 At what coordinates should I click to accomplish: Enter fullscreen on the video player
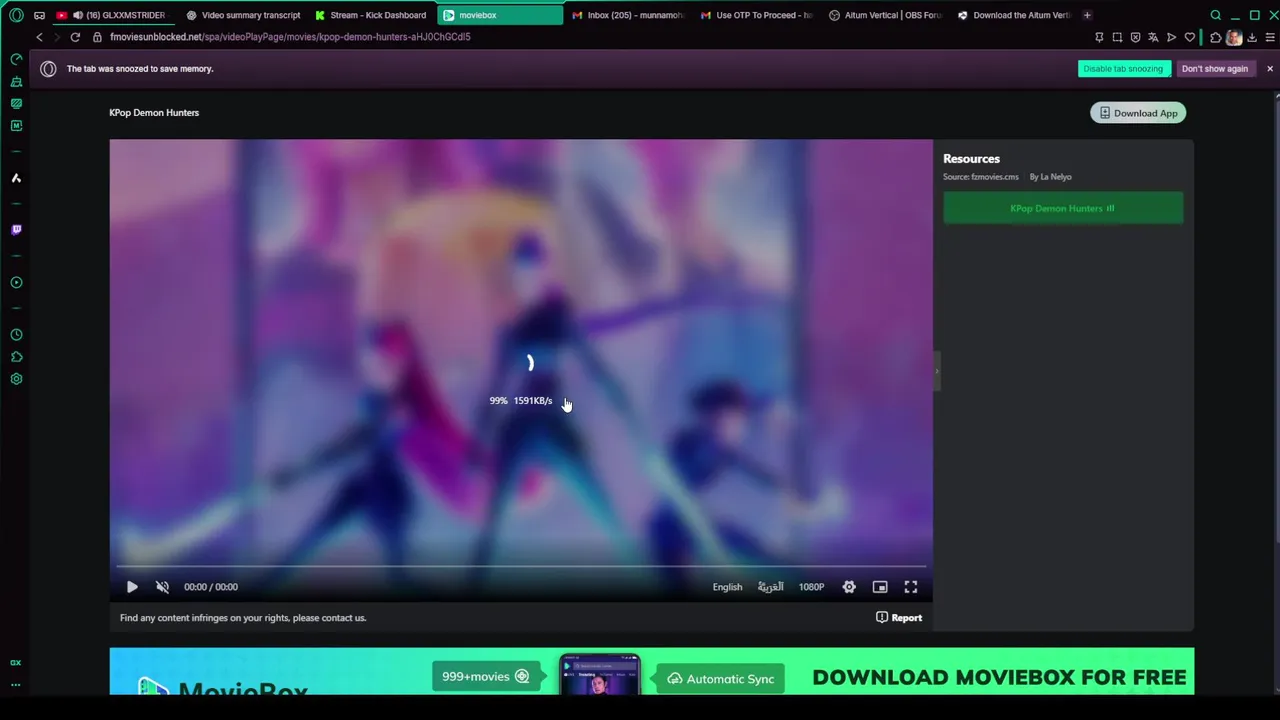pos(911,587)
